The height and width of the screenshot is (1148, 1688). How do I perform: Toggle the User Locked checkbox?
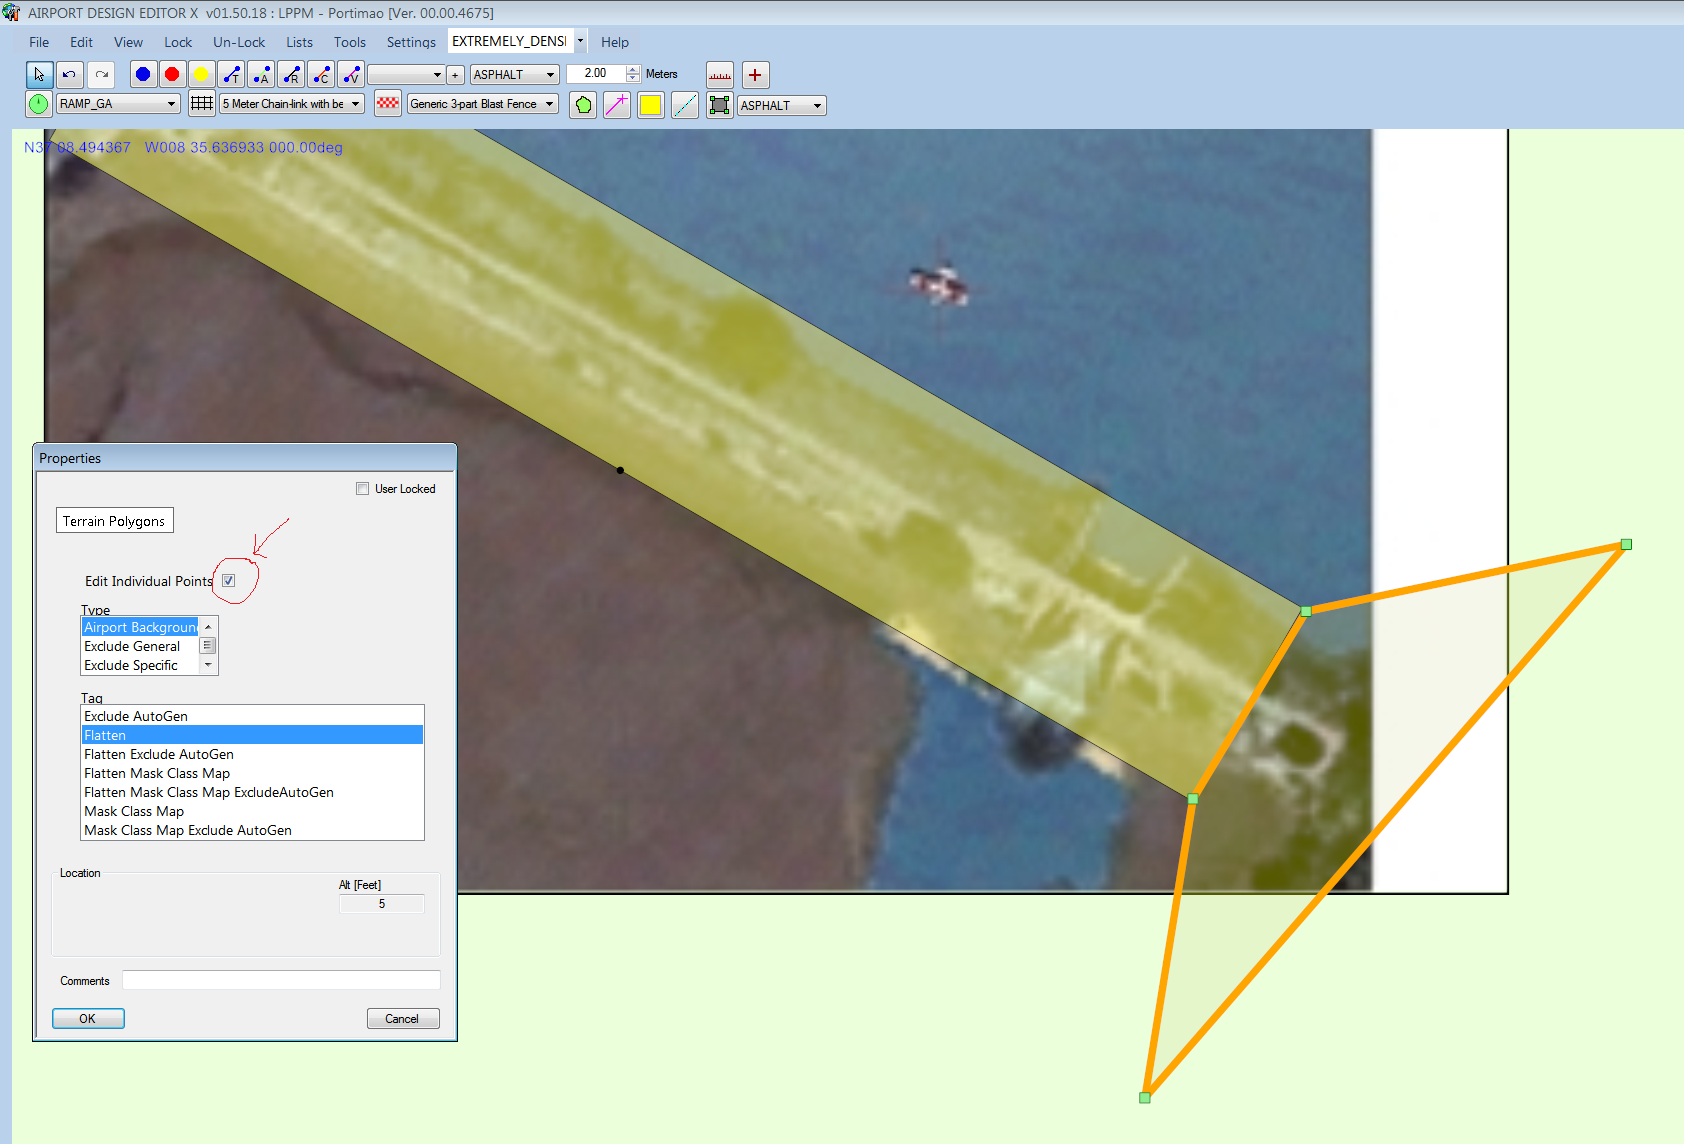363,489
